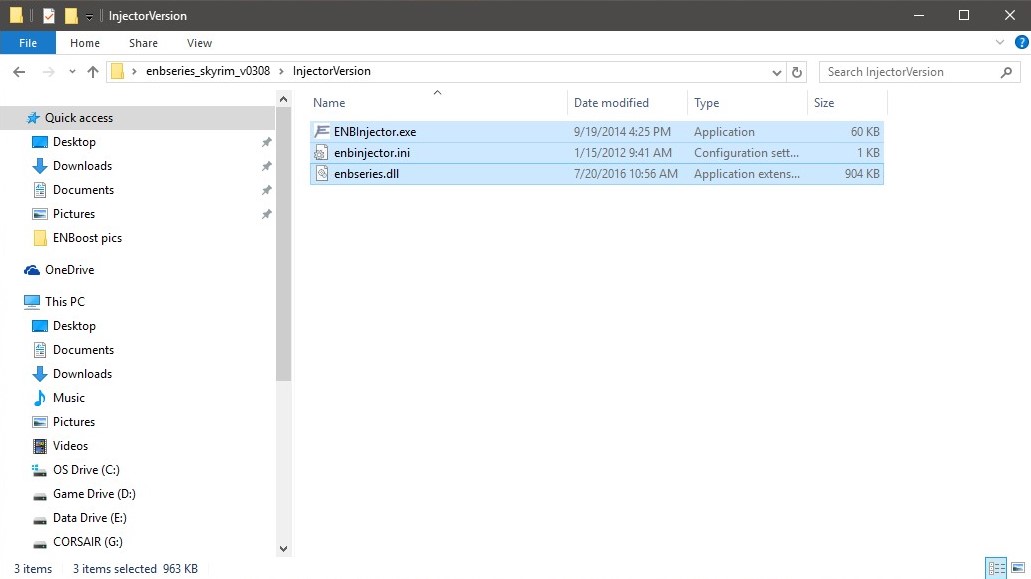1031x579 pixels.
Task: Select This PC in the navigation pane
Action: point(64,302)
